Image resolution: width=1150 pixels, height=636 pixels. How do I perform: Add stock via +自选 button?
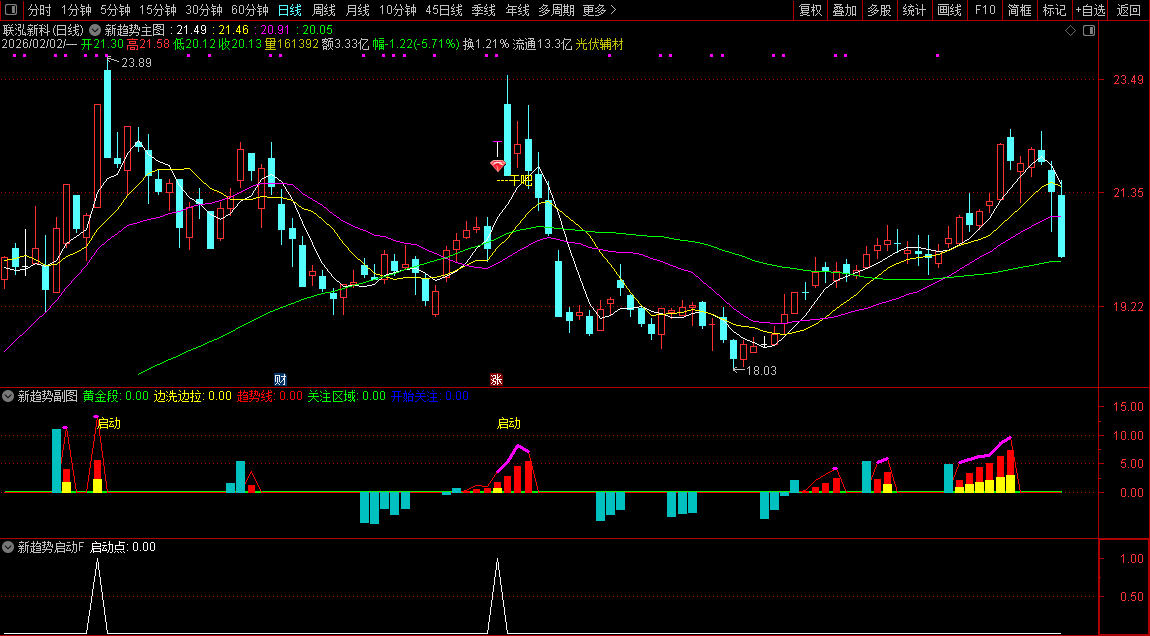[1090, 10]
